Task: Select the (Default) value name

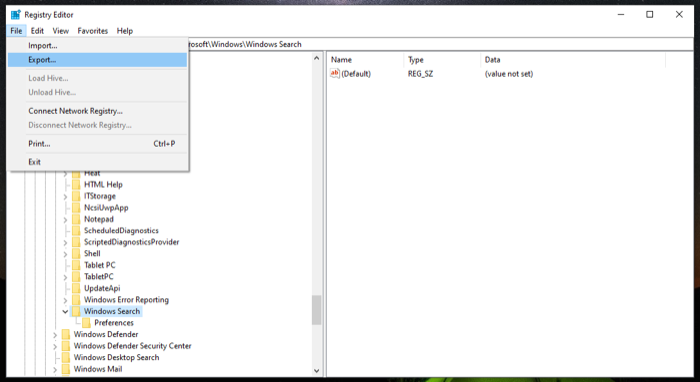Action: click(x=356, y=74)
